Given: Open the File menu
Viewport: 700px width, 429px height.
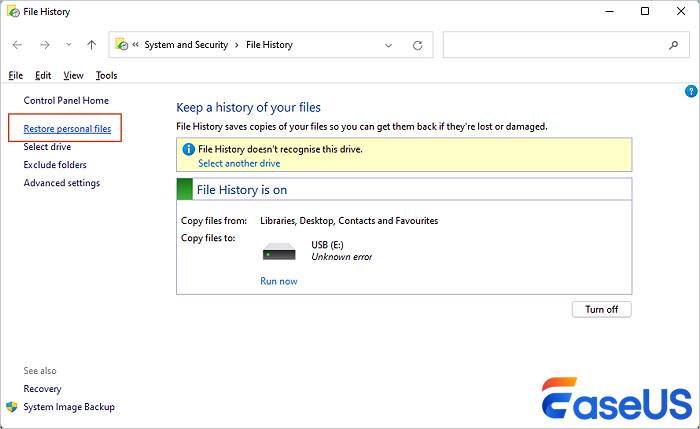Looking at the screenshot, I should 15,75.
